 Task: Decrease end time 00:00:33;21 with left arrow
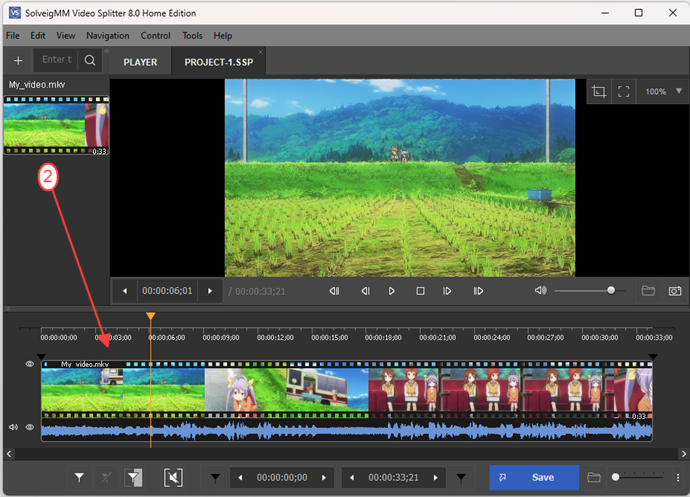(x=352, y=478)
